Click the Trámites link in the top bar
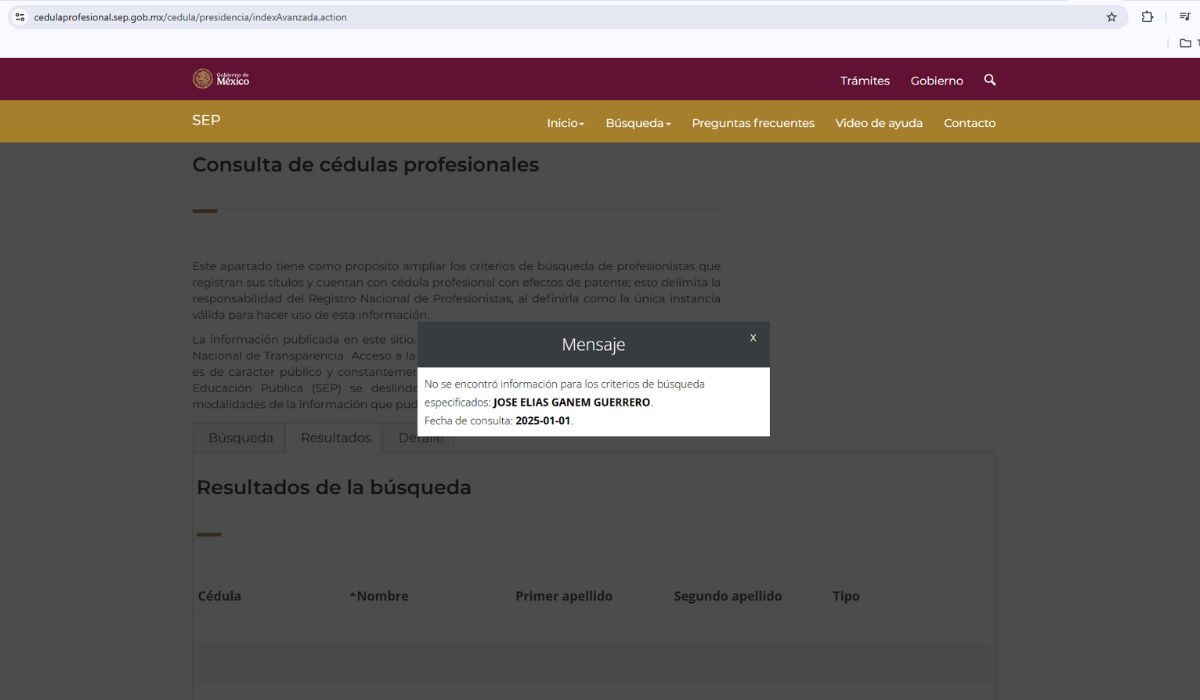Screen dimensions: 1200x700 click(x=865, y=81)
